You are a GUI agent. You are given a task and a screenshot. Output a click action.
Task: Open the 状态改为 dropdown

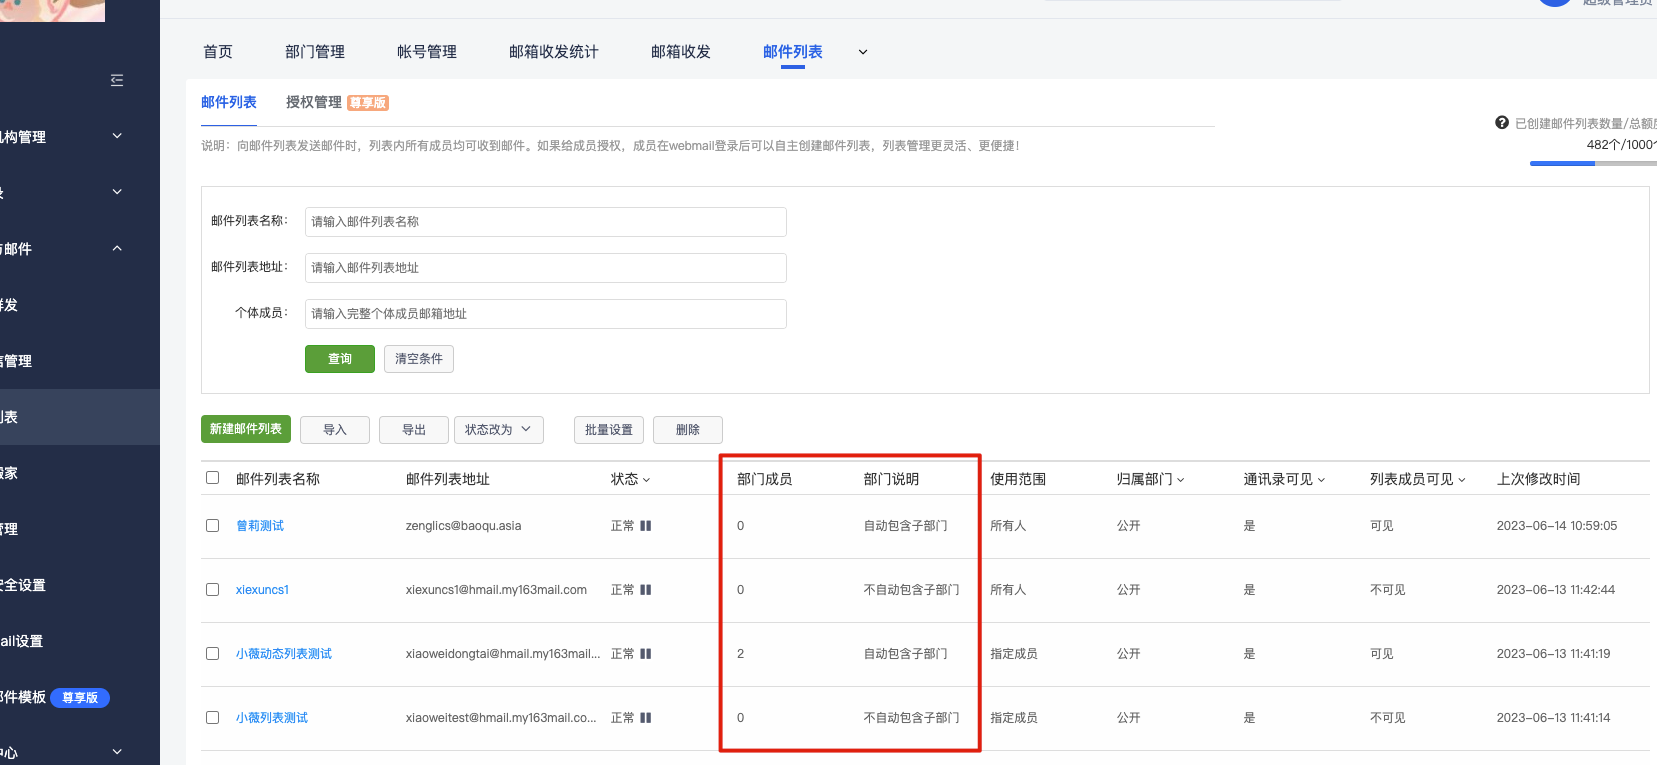[499, 430]
